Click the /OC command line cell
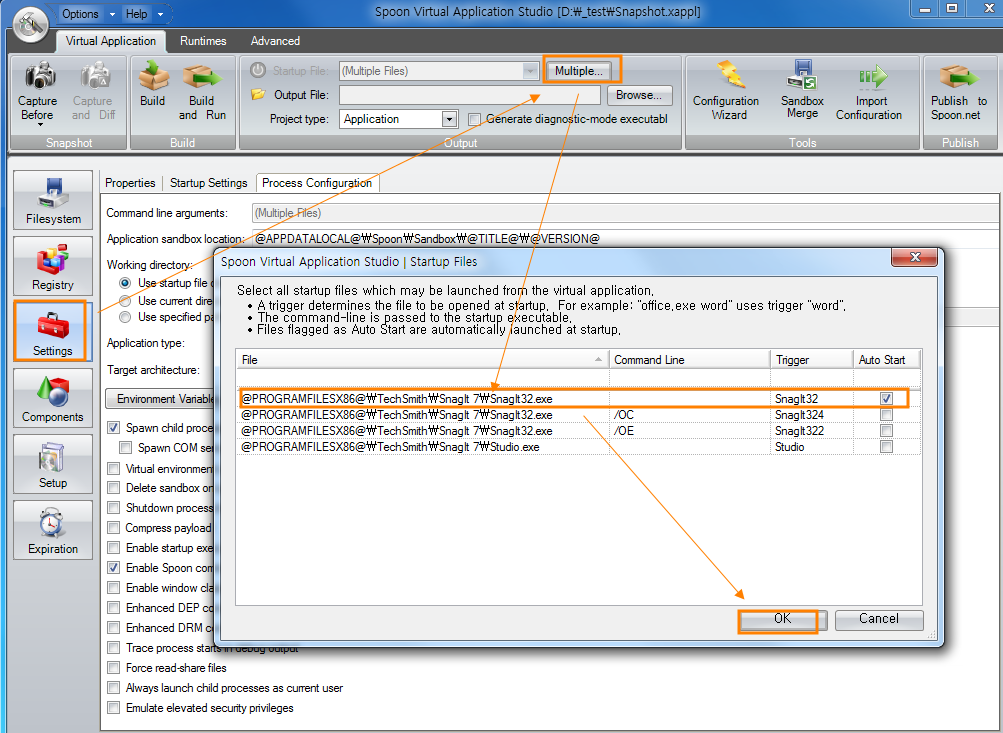Screen dimensions: 1003x733 tap(690, 414)
